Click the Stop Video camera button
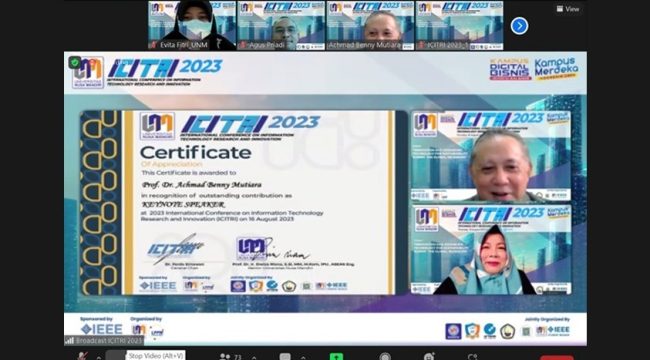The image size is (650, 360). click(x=115, y=355)
